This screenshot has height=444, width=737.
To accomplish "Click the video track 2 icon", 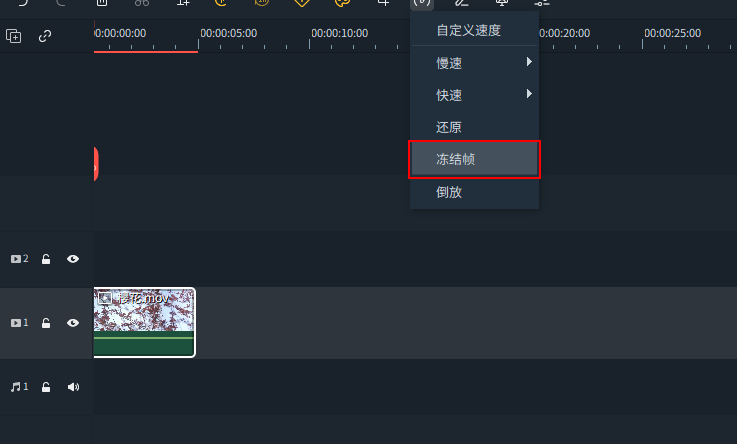I will 19,259.
